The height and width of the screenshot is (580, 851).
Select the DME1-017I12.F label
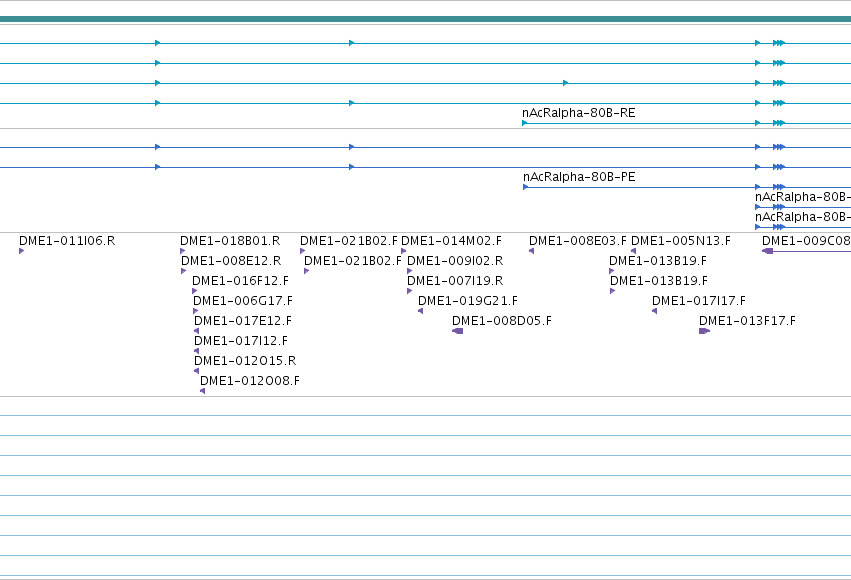click(x=241, y=341)
